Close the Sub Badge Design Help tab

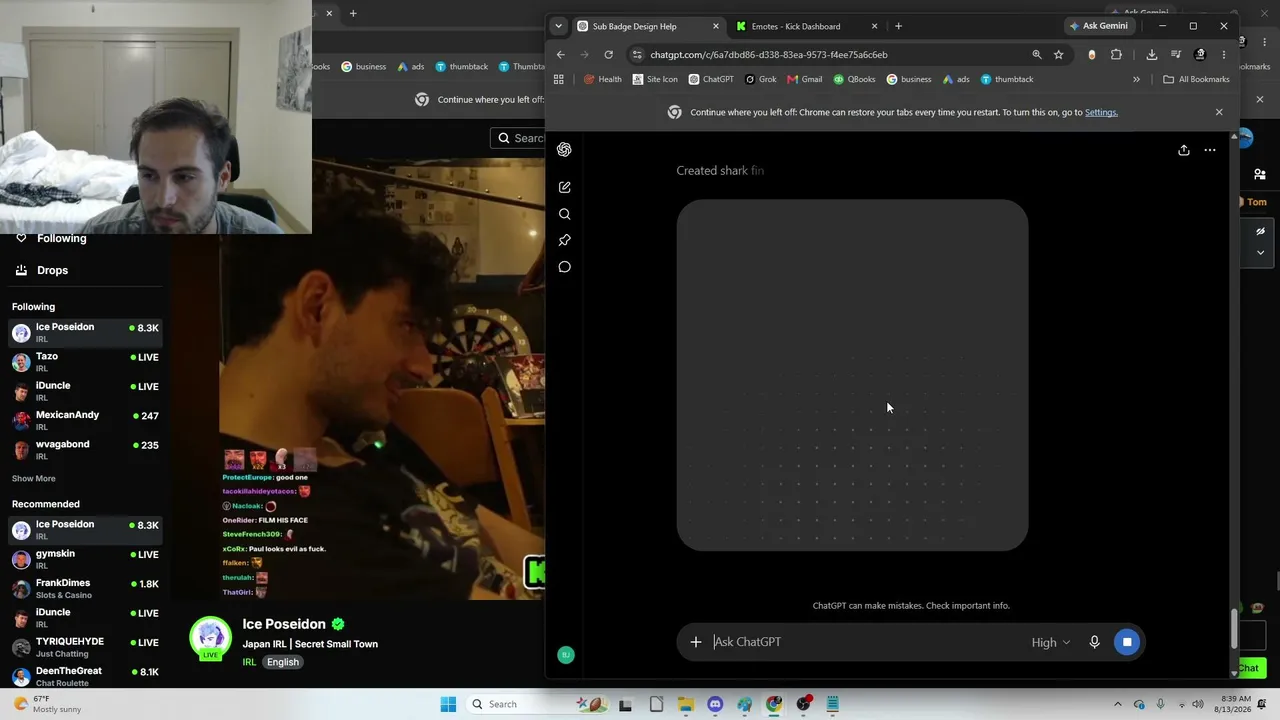[x=715, y=26]
